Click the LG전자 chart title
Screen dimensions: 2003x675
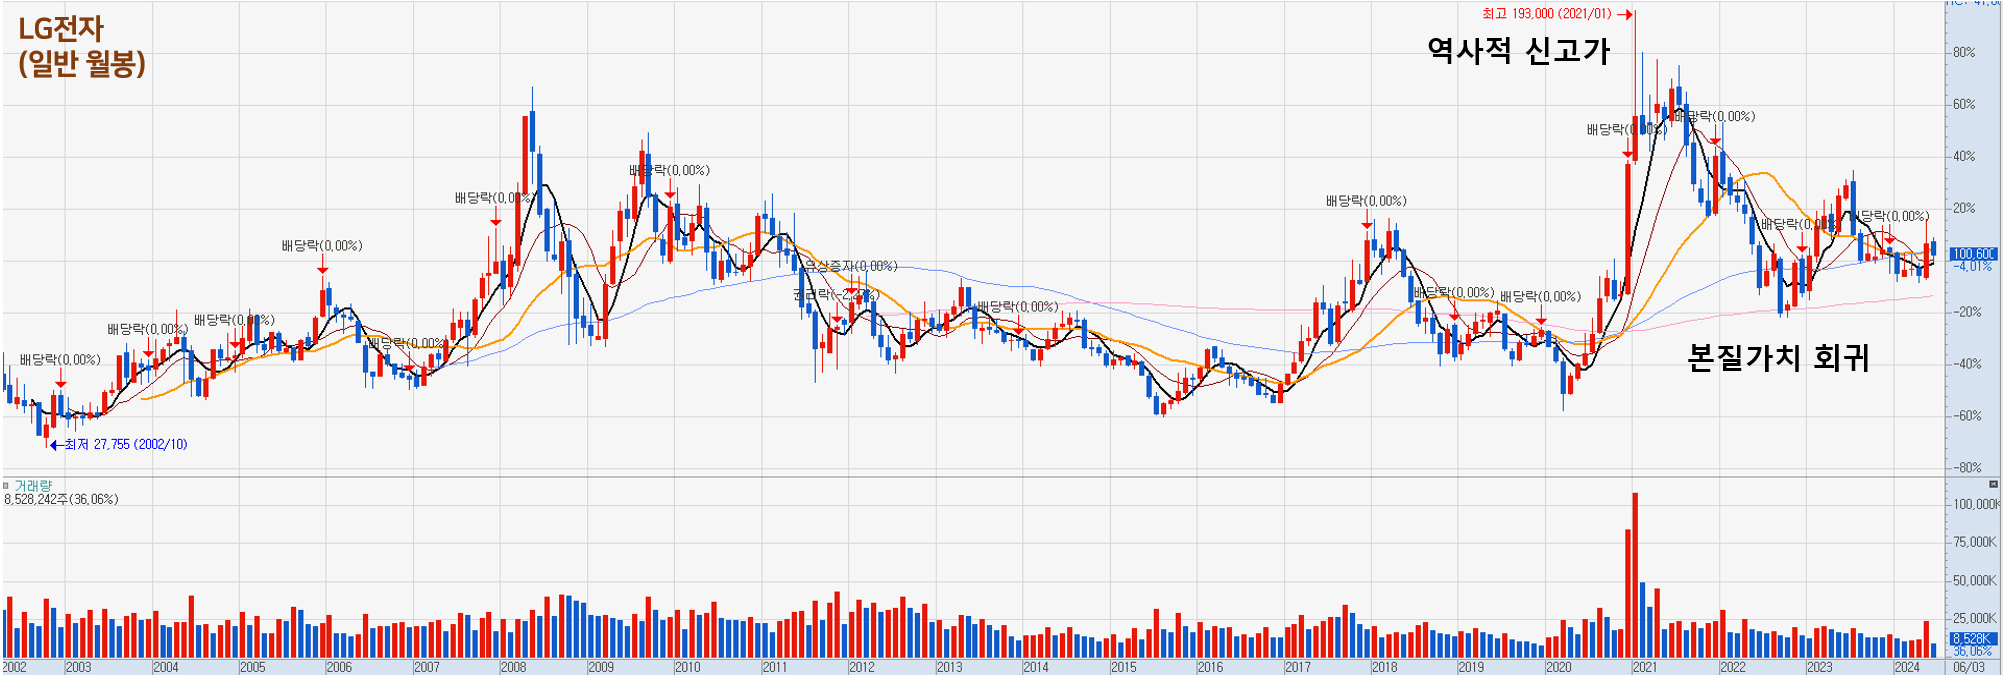(61, 29)
